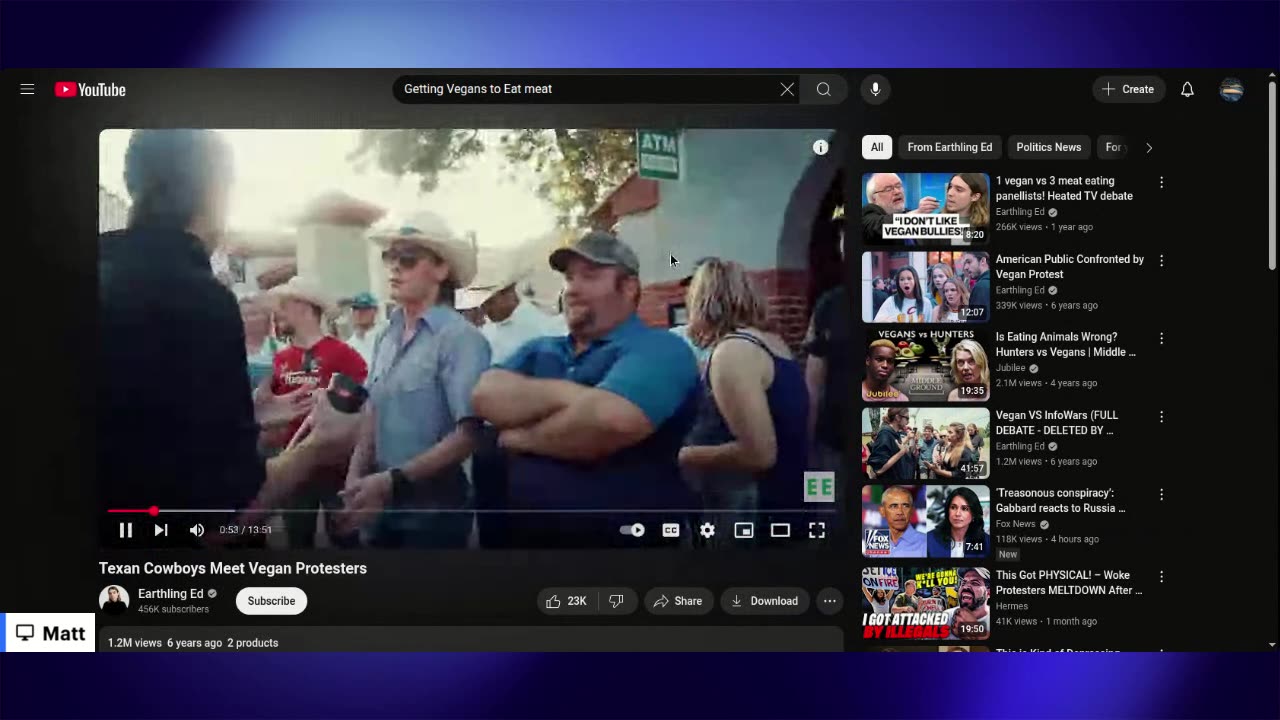The image size is (1280, 720).
Task: Open options for 'American Public Confronted' video
Action: coord(1161,260)
